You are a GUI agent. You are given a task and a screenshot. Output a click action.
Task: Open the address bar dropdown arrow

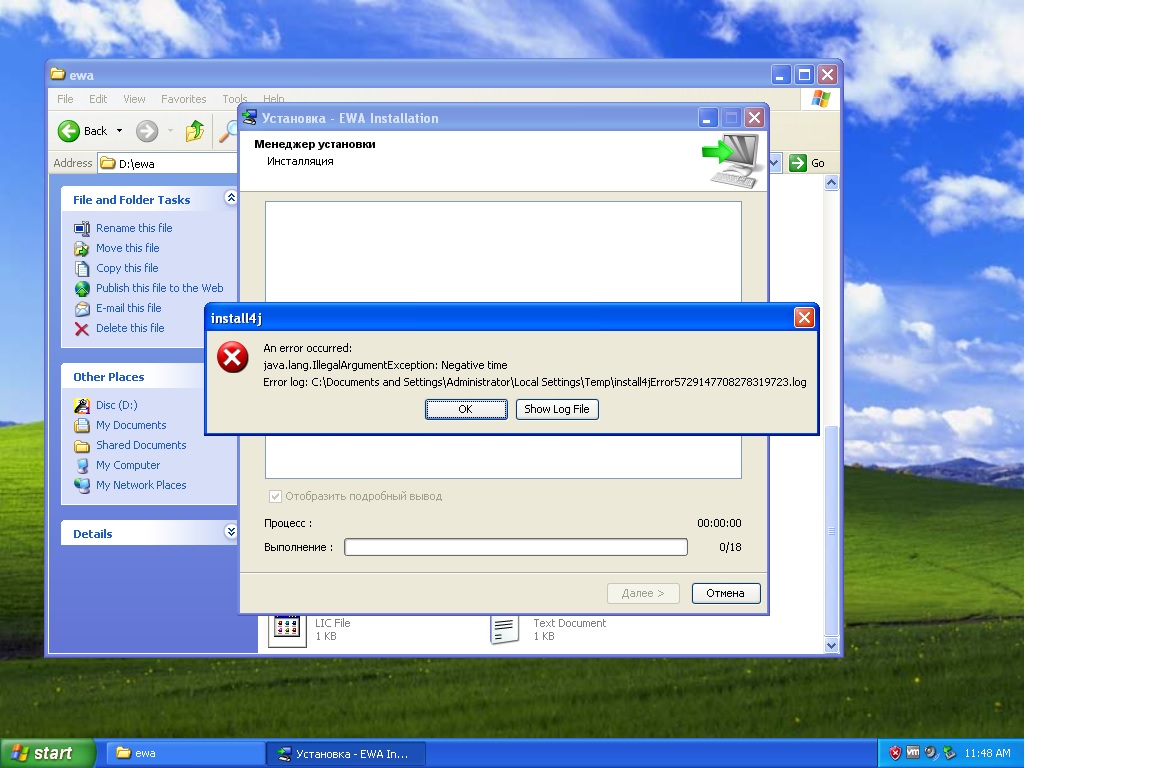(774, 162)
